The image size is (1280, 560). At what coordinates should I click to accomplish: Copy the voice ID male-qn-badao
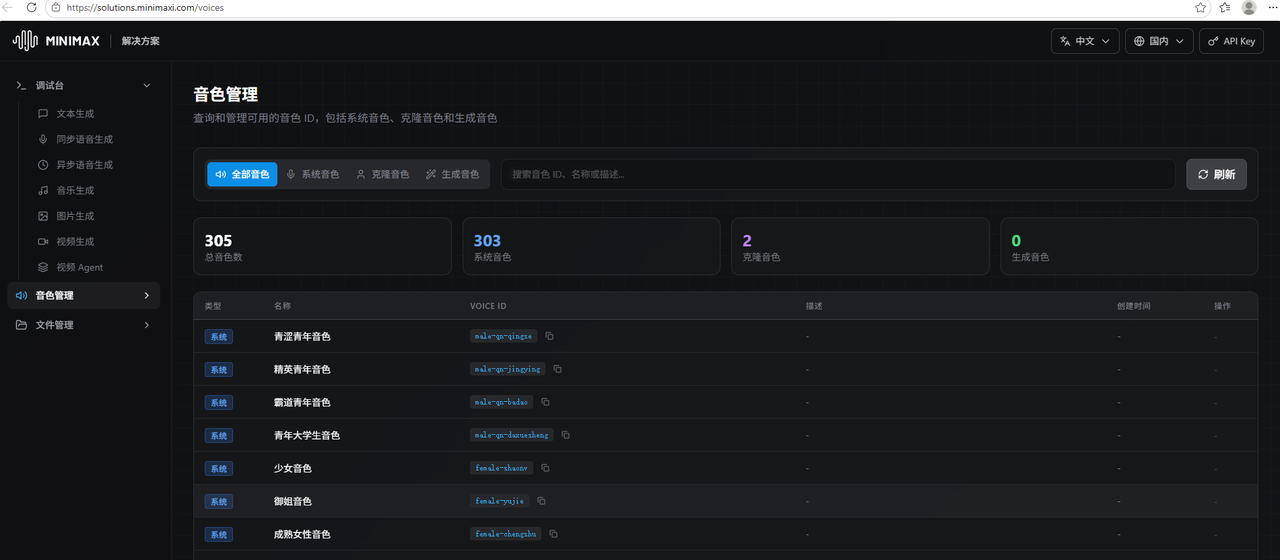tap(546, 402)
